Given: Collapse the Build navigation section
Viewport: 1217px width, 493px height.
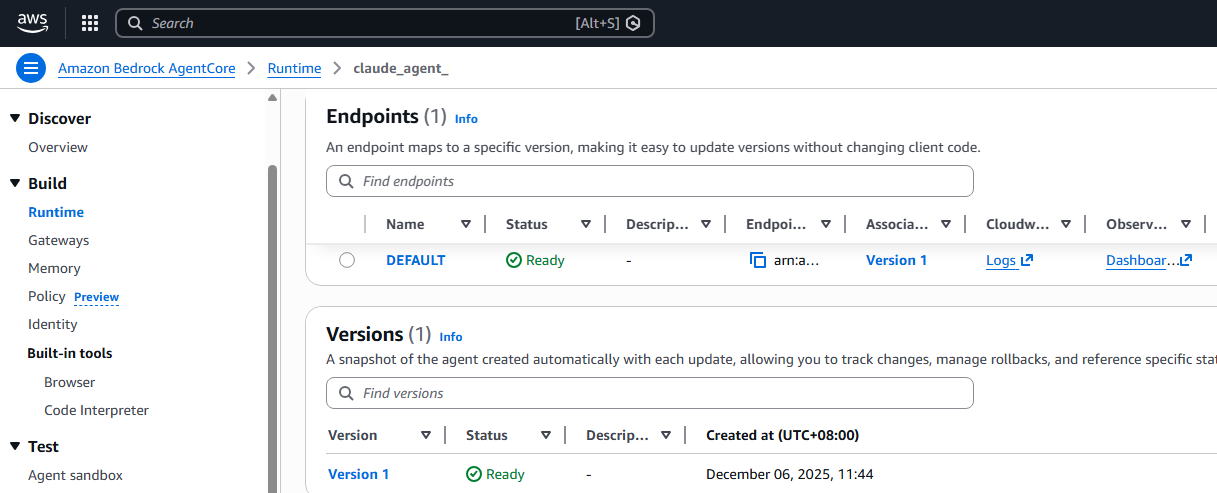Looking at the screenshot, I should 15,183.
